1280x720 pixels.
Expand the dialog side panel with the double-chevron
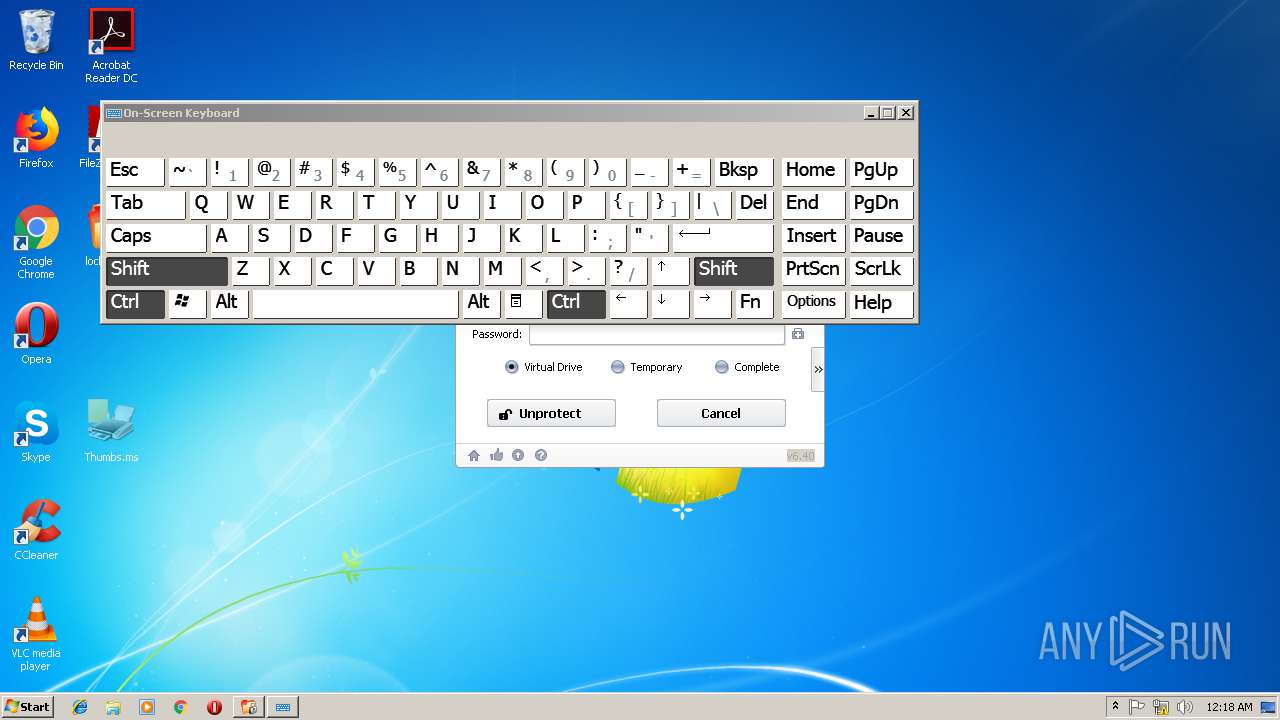818,369
